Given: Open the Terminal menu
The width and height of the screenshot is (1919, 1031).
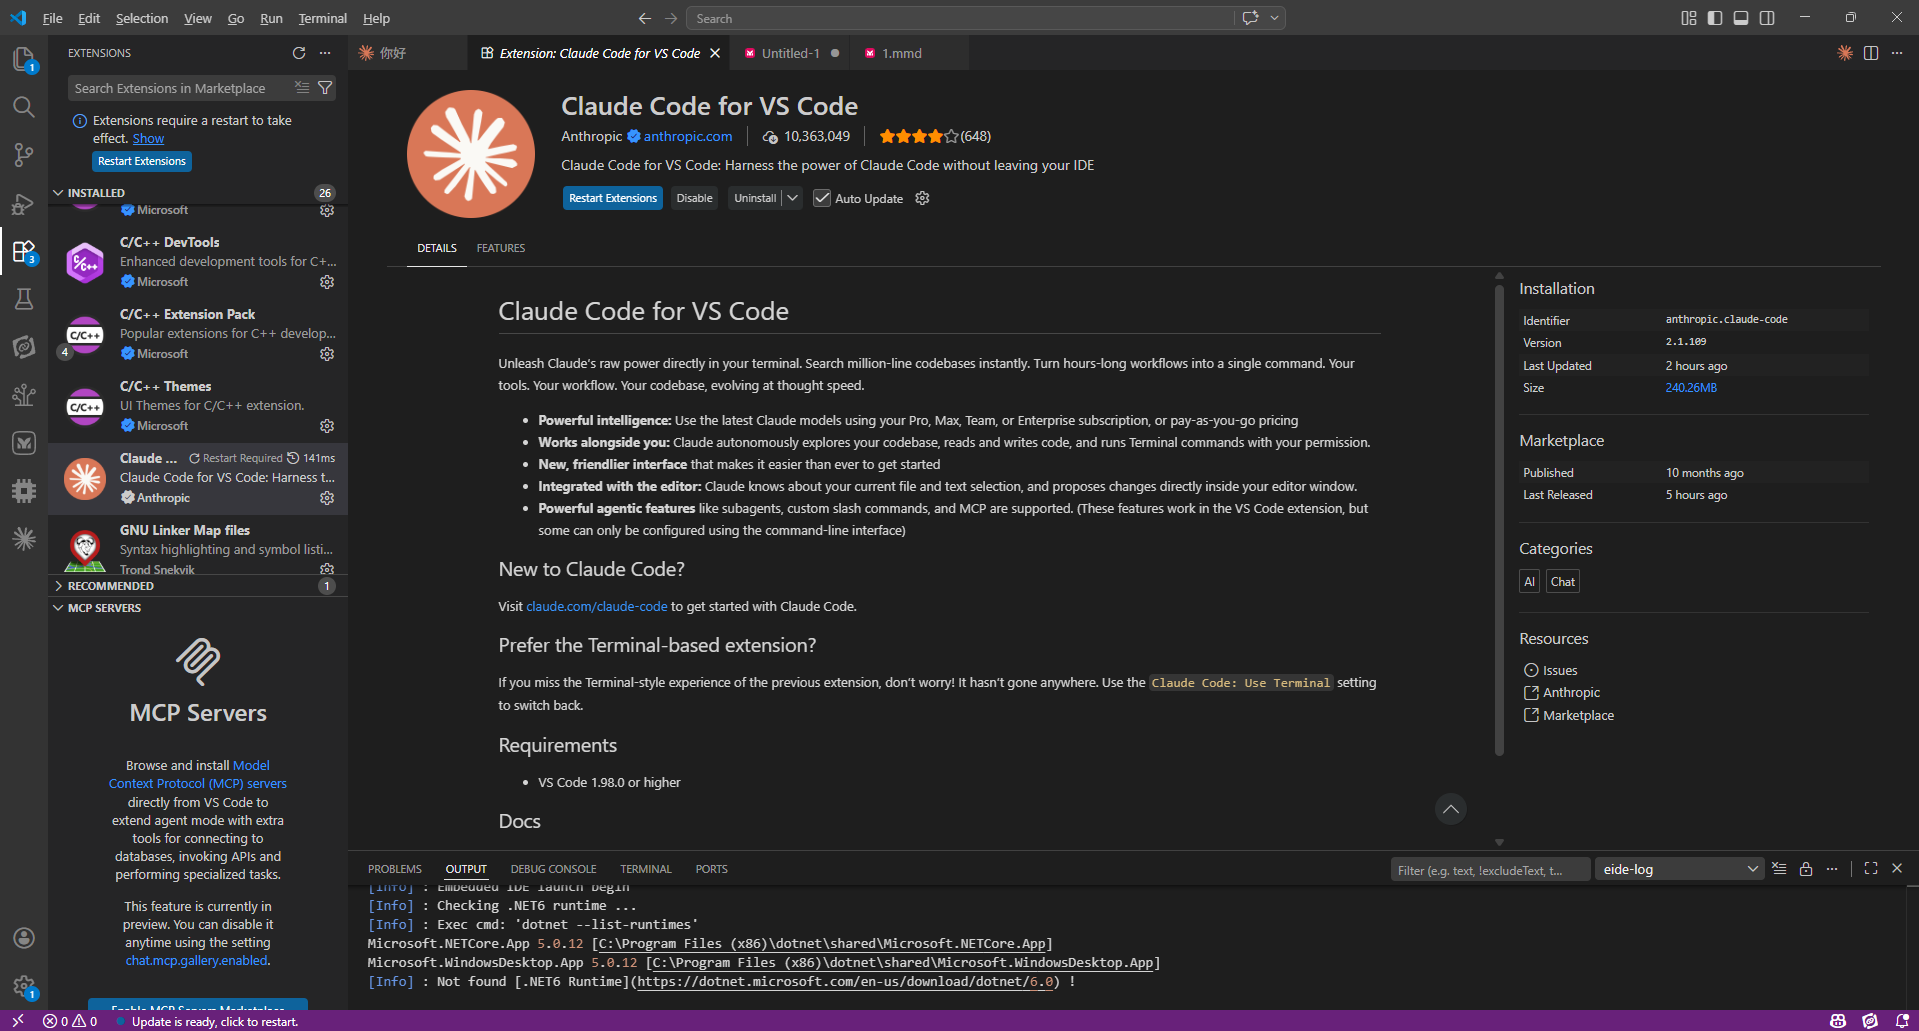Looking at the screenshot, I should pos(322,18).
